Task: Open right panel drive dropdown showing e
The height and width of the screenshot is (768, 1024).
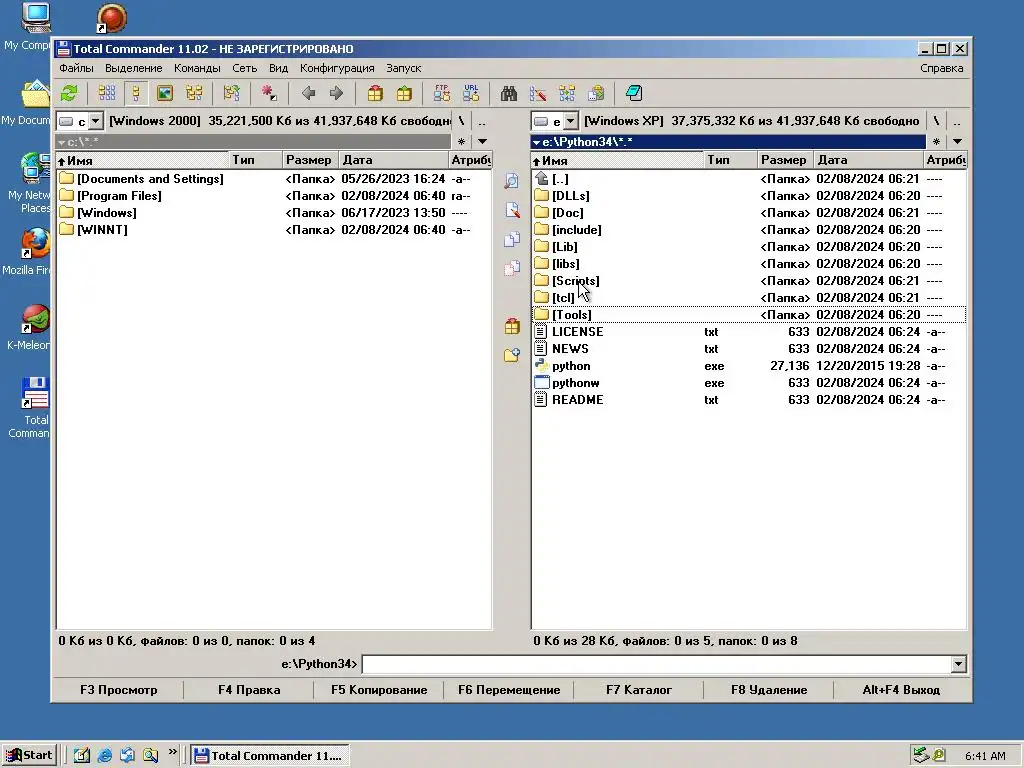Action: pos(570,121)
